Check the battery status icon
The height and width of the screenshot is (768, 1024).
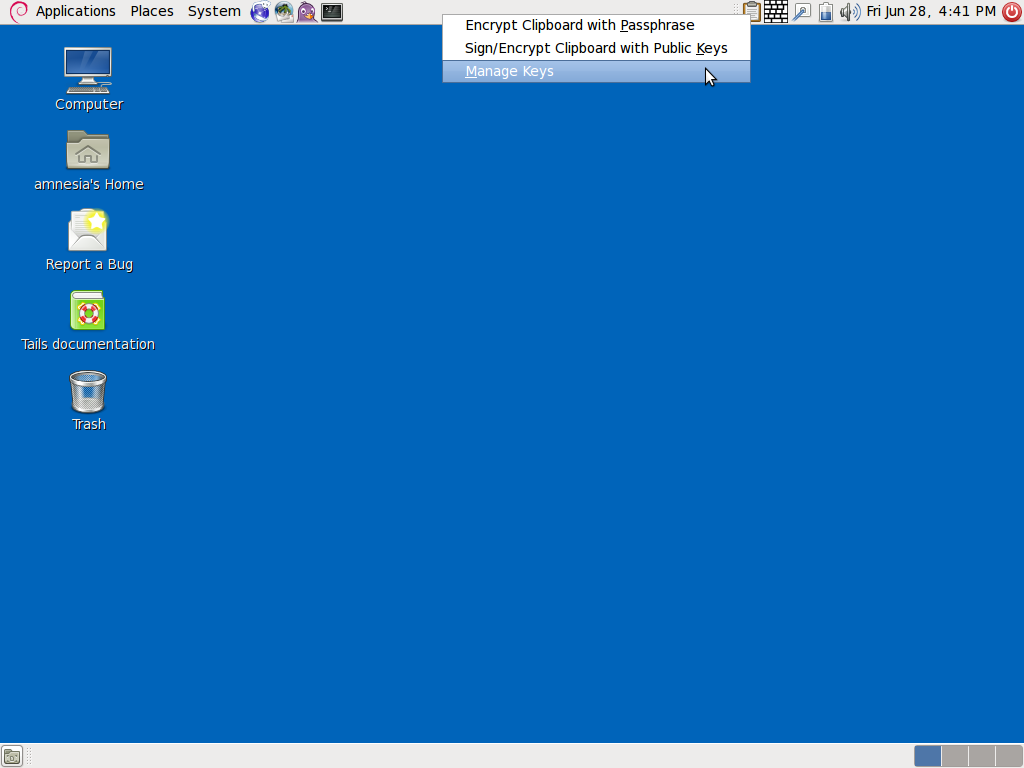[x=825, y=12]
